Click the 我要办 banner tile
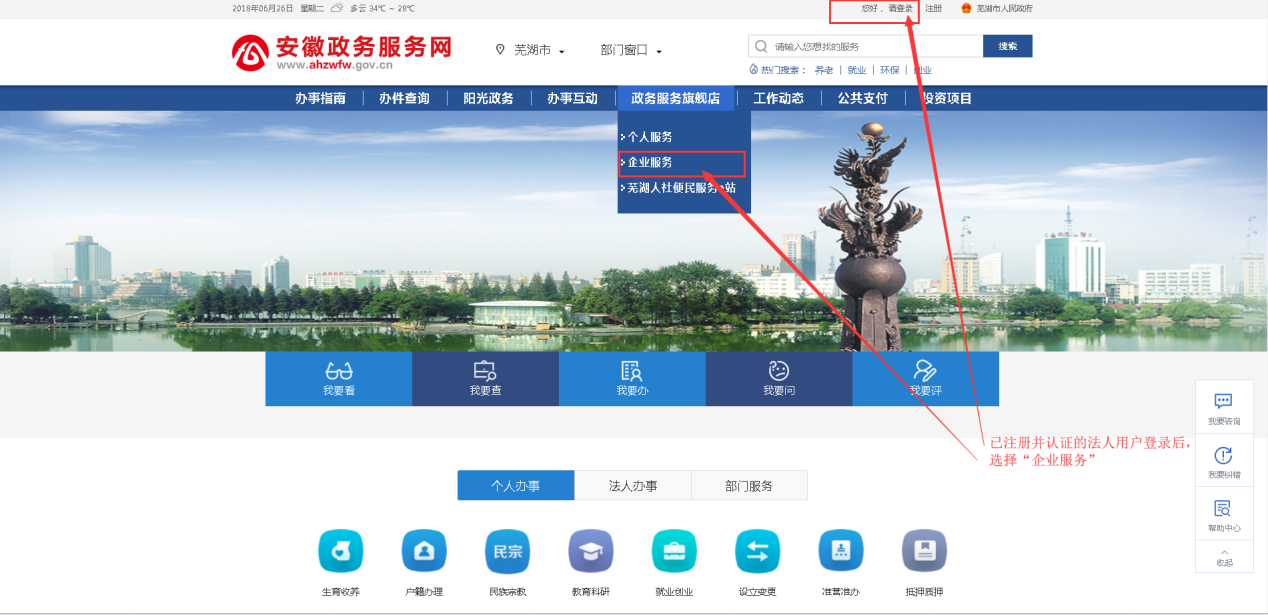This screenshot has height=615, width=1268. (632, 379)
